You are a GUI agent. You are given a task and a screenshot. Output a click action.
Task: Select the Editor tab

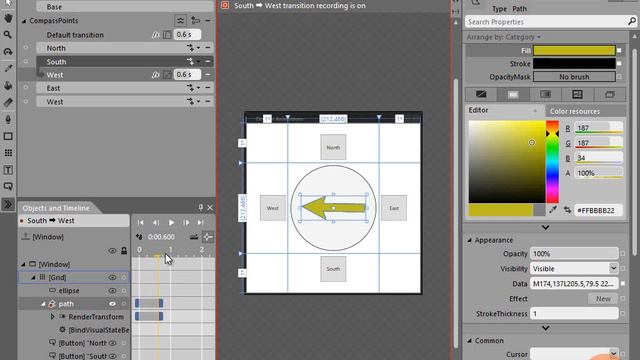[478, 110]
